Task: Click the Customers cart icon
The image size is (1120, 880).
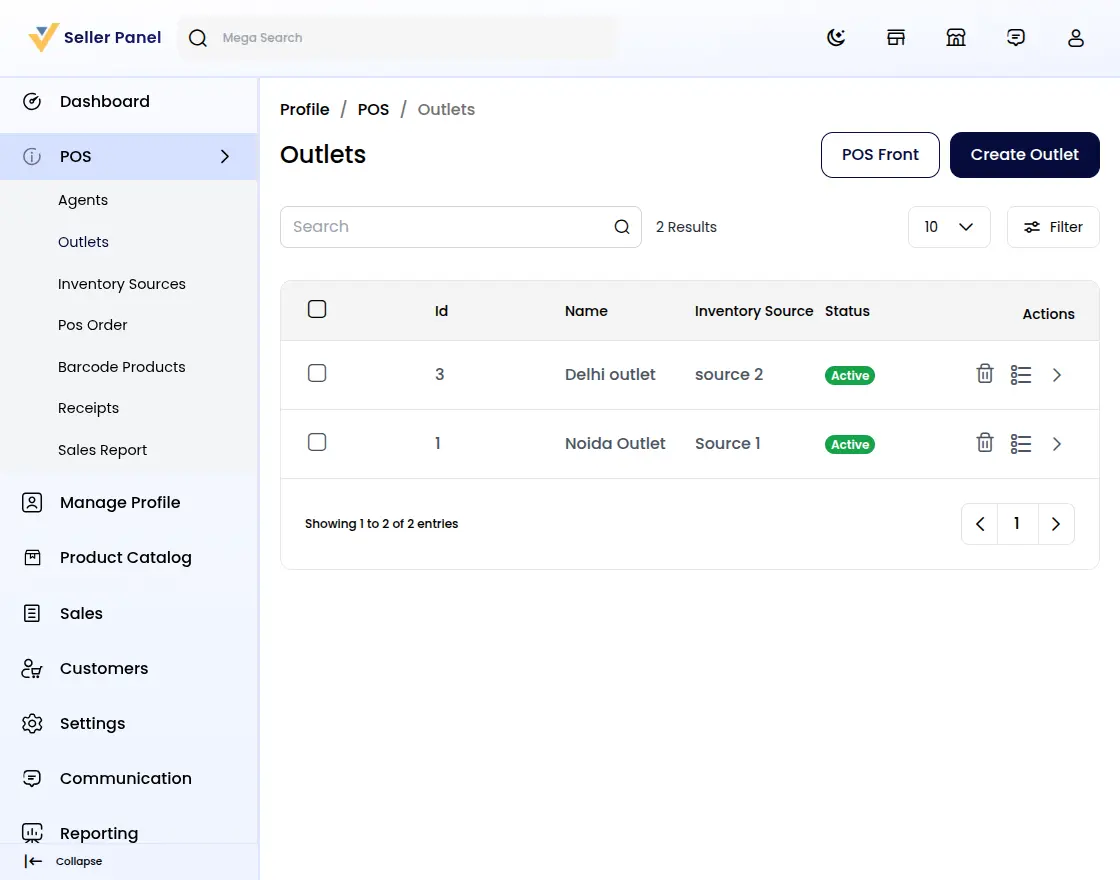Action: point(32,669)
